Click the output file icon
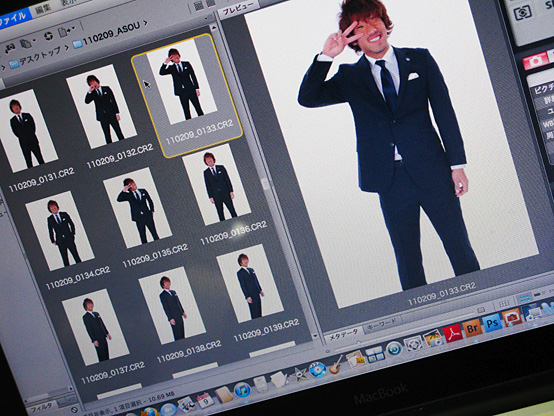This screenshot has width=554, height=416. tap(64, 32)
